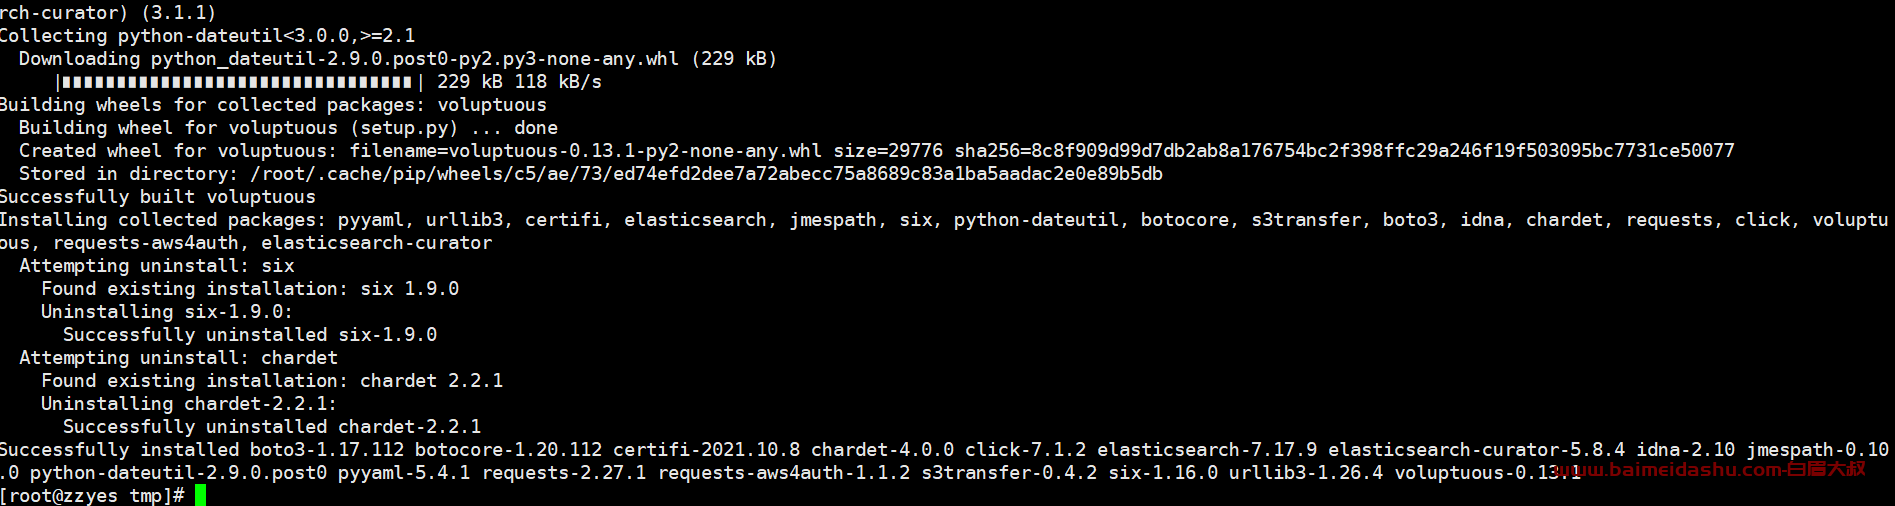
Task: Click the green terminal cursor block
Action: pyautogui.click(x=200, y=495)
